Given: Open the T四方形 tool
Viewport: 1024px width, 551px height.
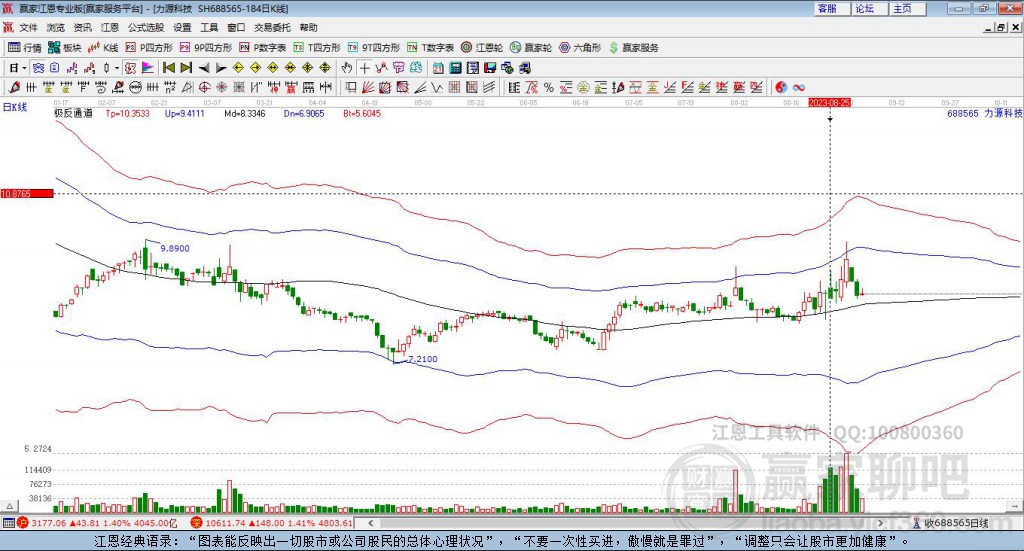Looking at the screenshot, I should pos(317,48).
